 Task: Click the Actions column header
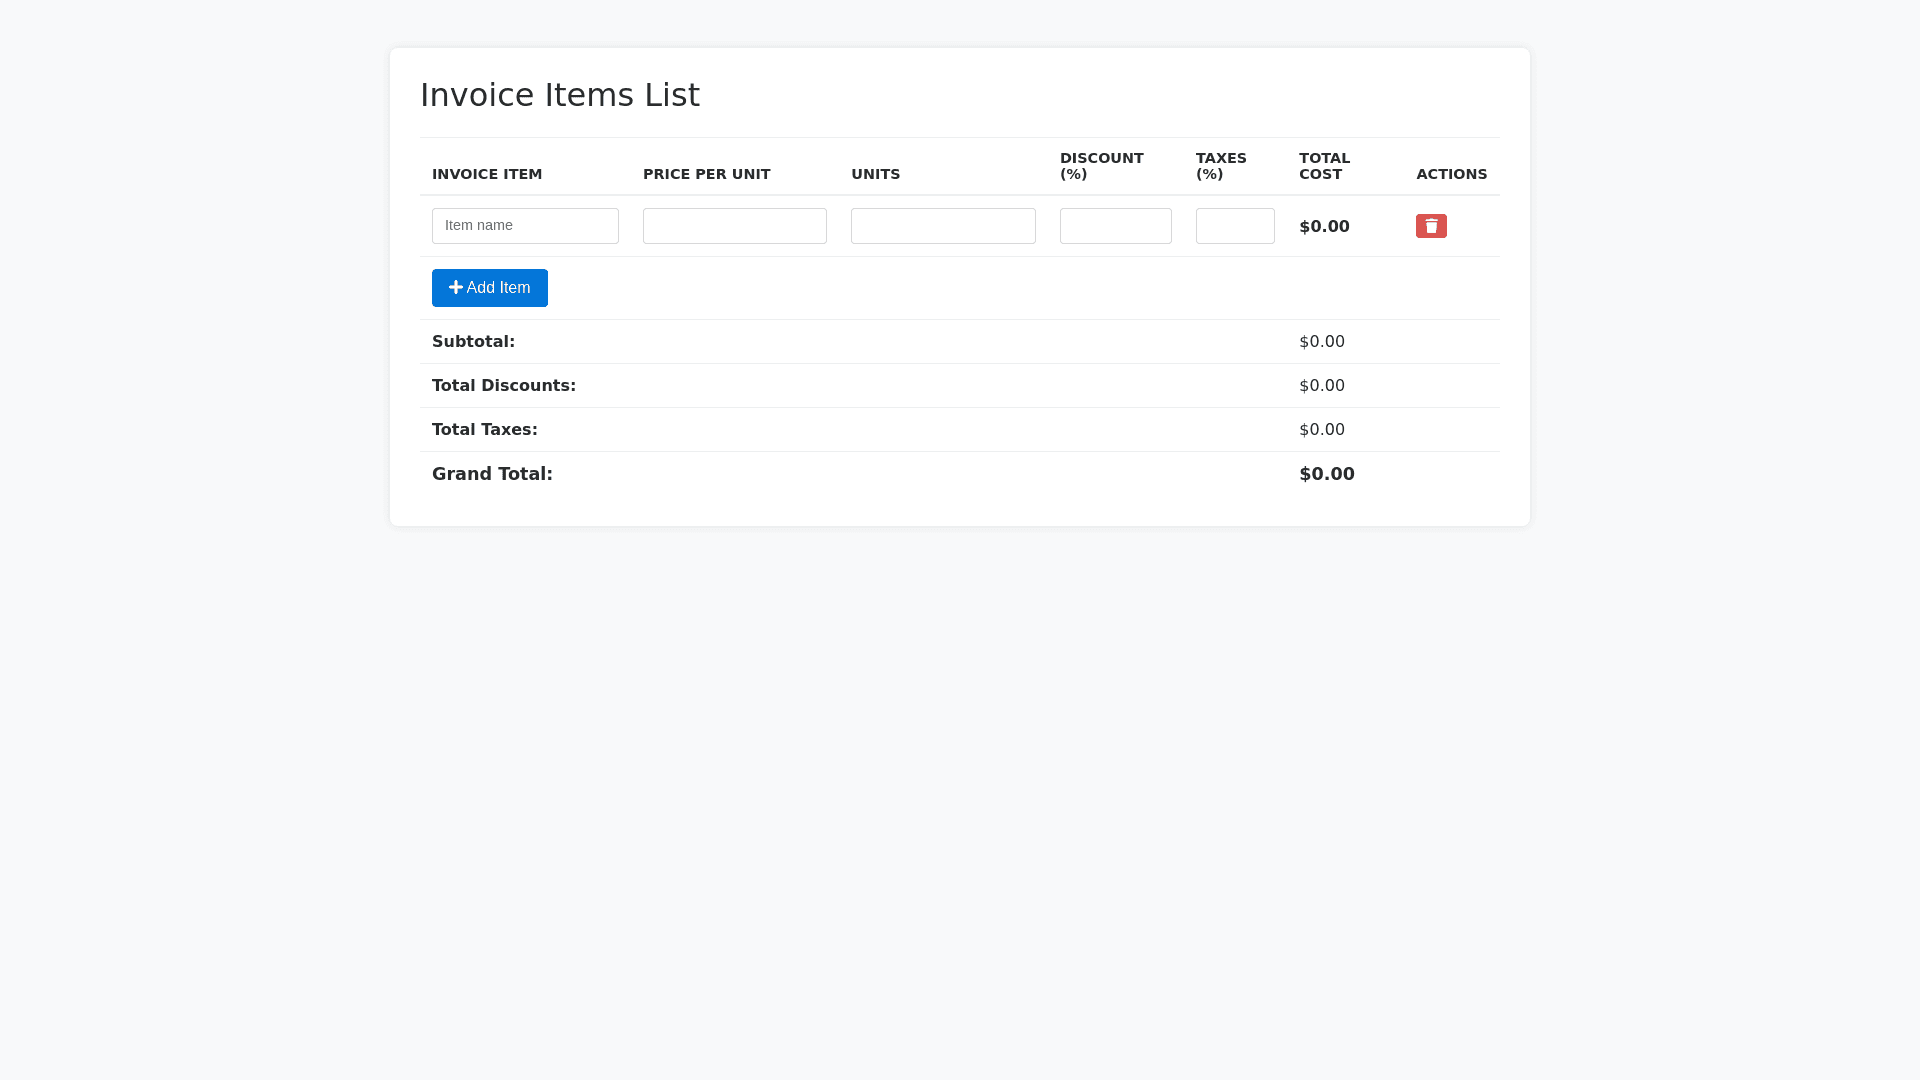tap(1451, 174)
